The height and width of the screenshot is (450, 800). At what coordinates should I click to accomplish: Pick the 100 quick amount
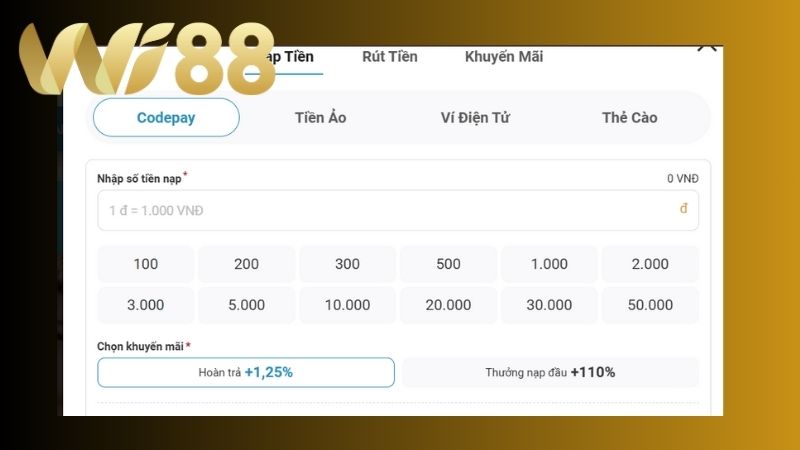tap(146, 264)
